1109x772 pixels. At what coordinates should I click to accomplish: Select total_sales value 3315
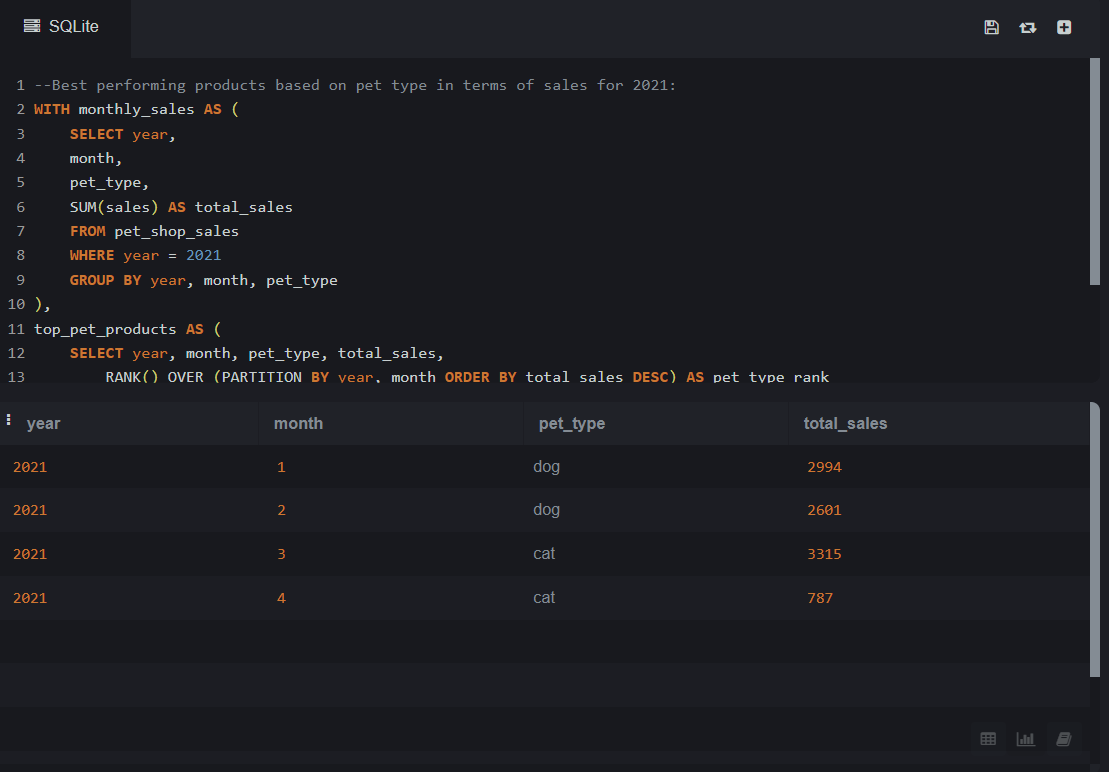pyautogui.click(x=824, y=554)
